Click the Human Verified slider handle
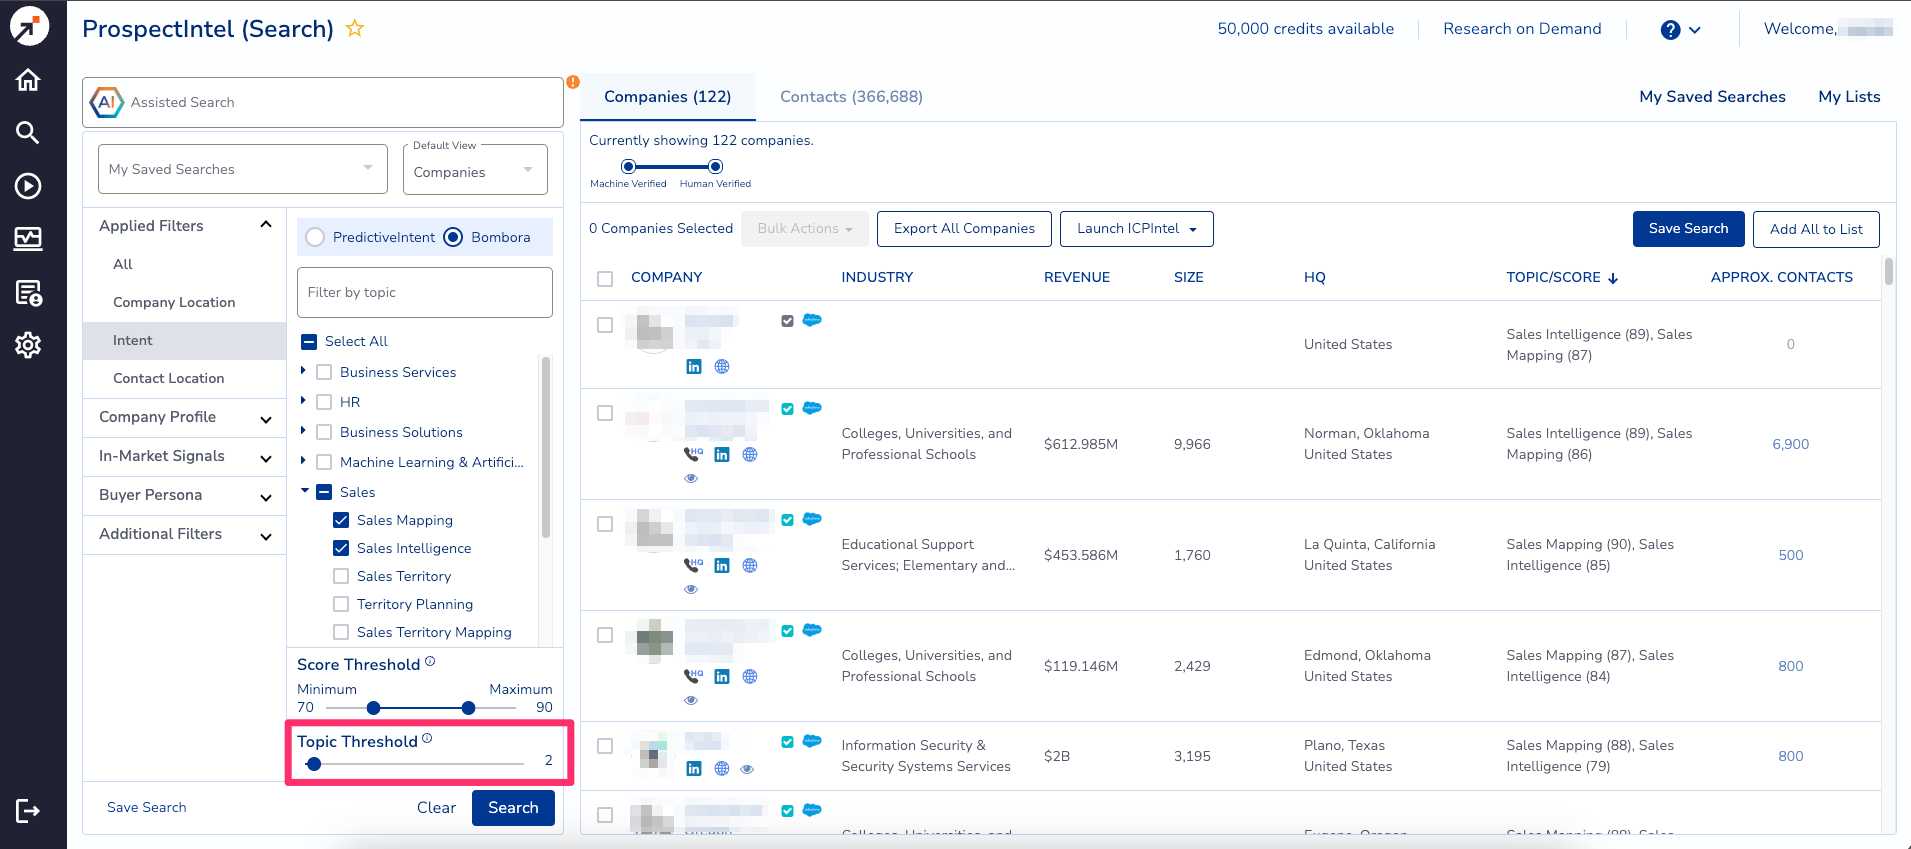The image size is (1911, 849). tap(715, 166)
